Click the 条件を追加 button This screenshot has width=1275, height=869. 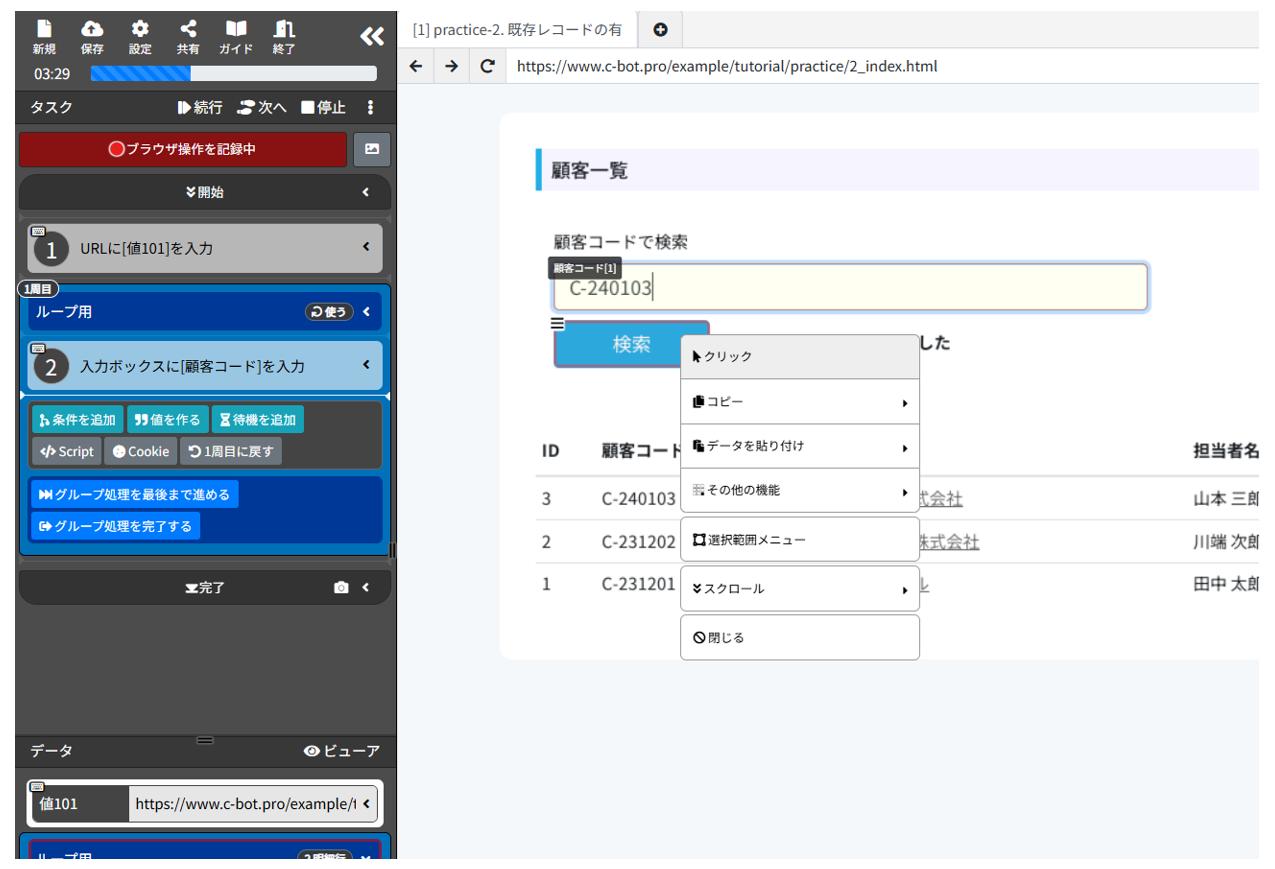coord(77,420)
